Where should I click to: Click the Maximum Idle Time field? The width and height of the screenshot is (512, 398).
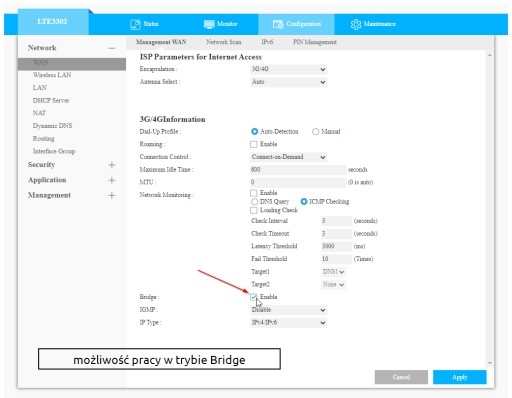click(x=298, y=170)
